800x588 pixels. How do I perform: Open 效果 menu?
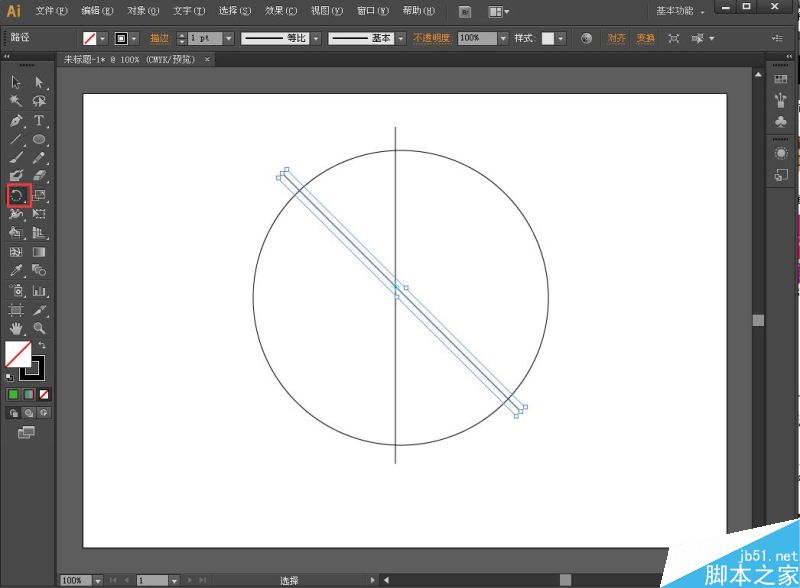(281, 10)
